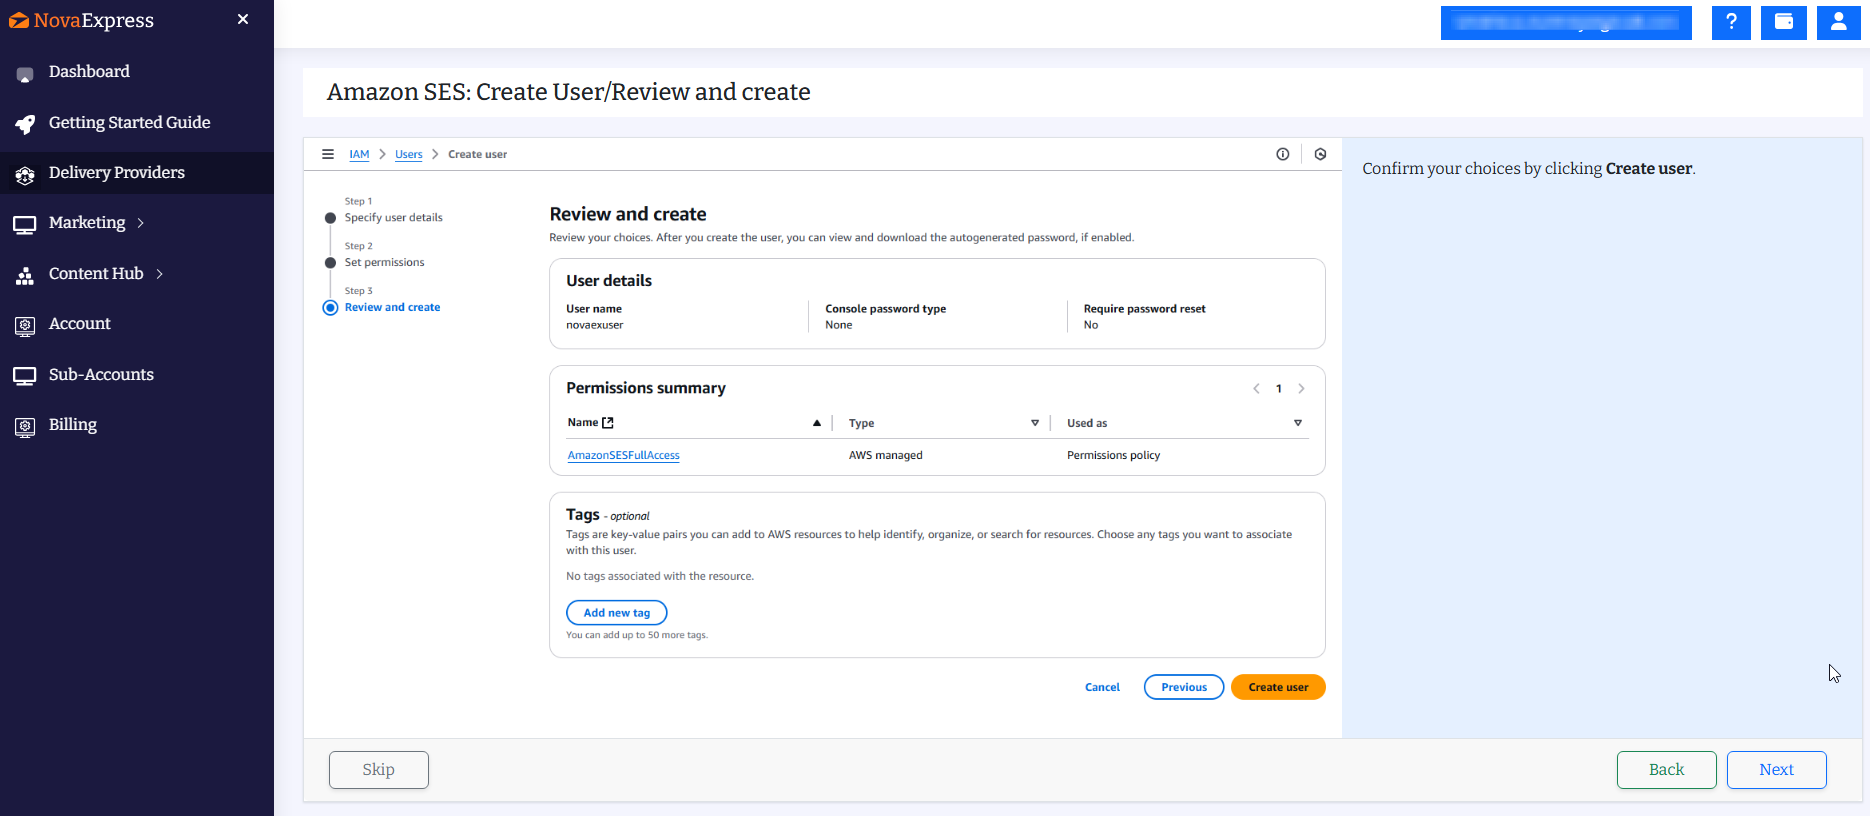
Task: Sort permissions by Name ascending arrow
Action: (817, 423)
